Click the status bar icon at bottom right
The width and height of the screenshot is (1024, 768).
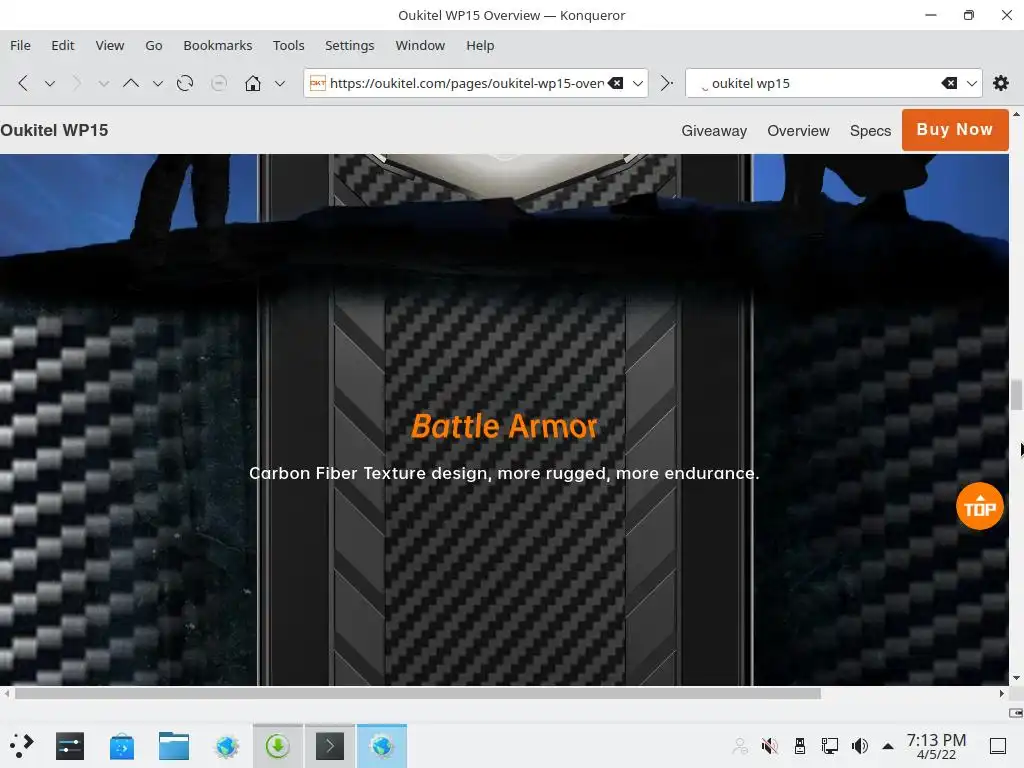(1016, 712)
